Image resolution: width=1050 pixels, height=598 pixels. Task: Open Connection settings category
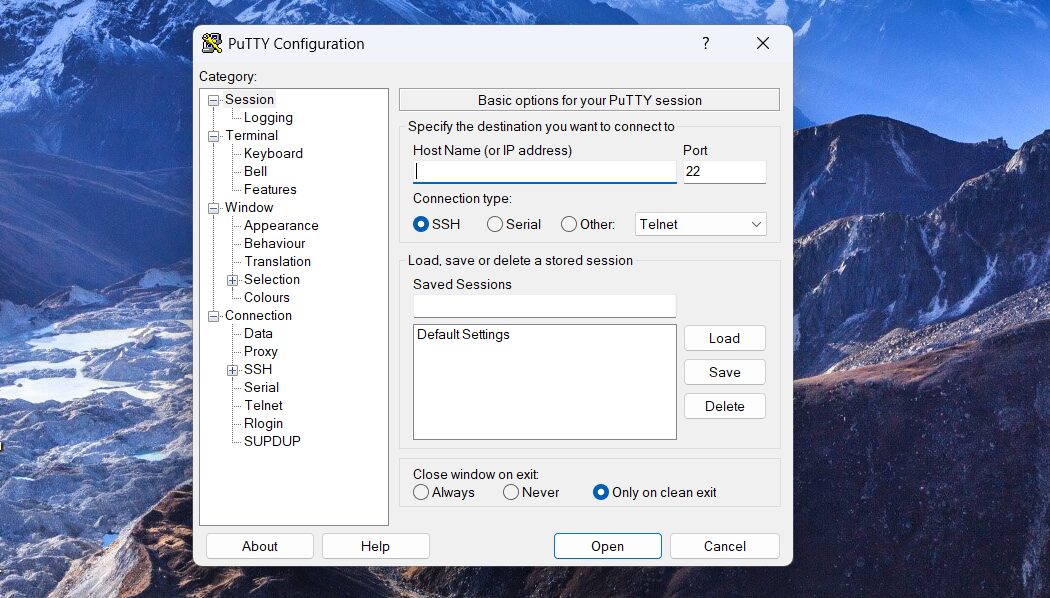[x=258, y=315]
